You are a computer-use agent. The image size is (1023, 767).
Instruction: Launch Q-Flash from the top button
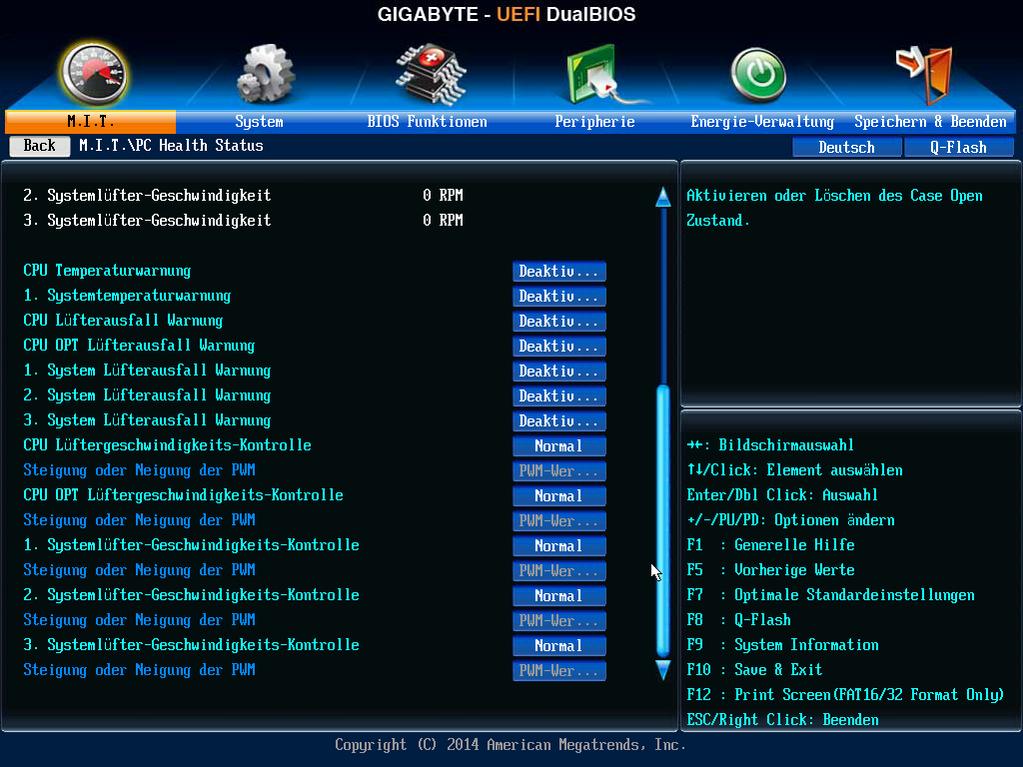coord(958,147)
